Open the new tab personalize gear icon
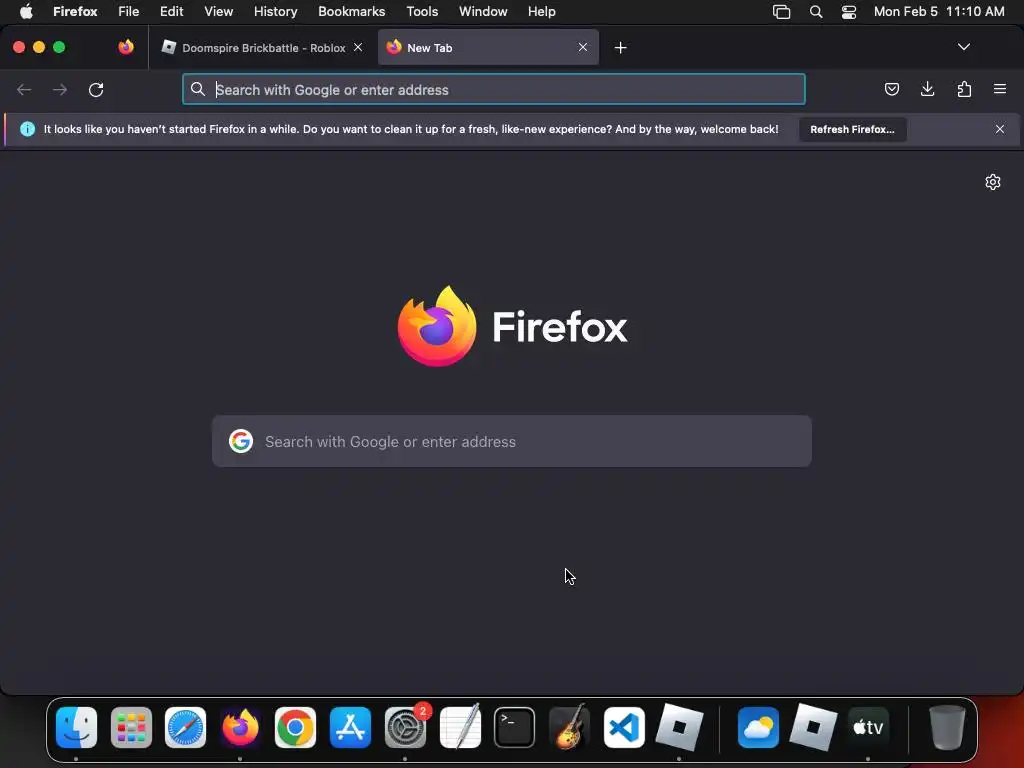The image size is (1024, 768). tap(993, 182)
